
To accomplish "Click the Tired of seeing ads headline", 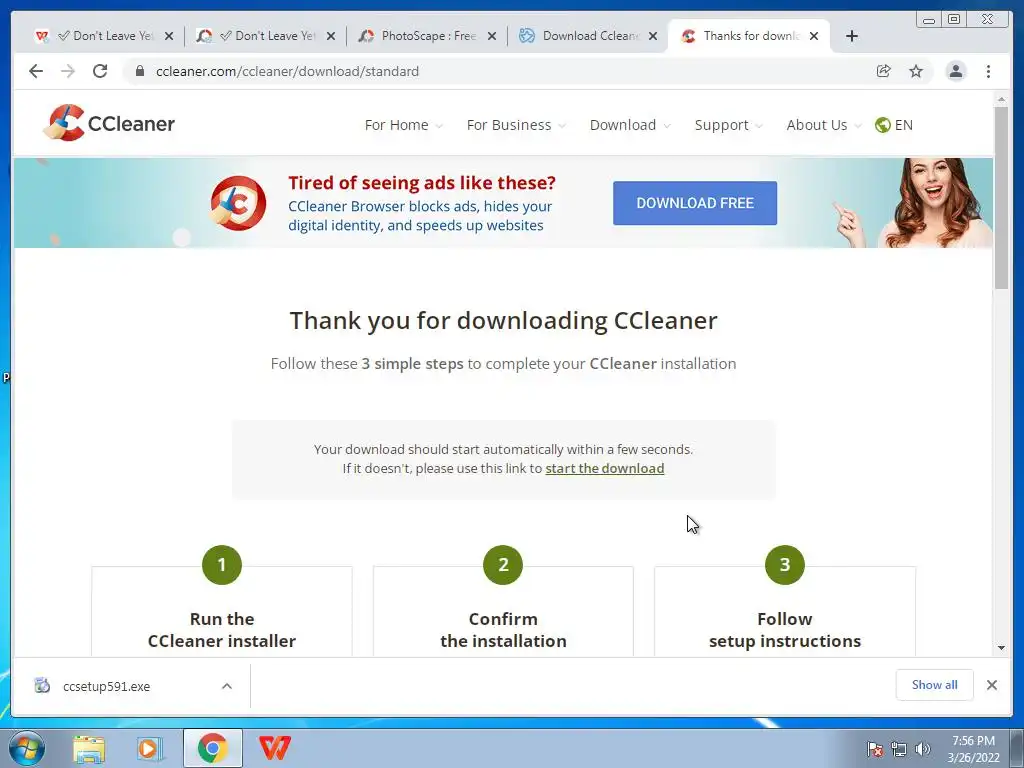I will click(x=422, y=183).
